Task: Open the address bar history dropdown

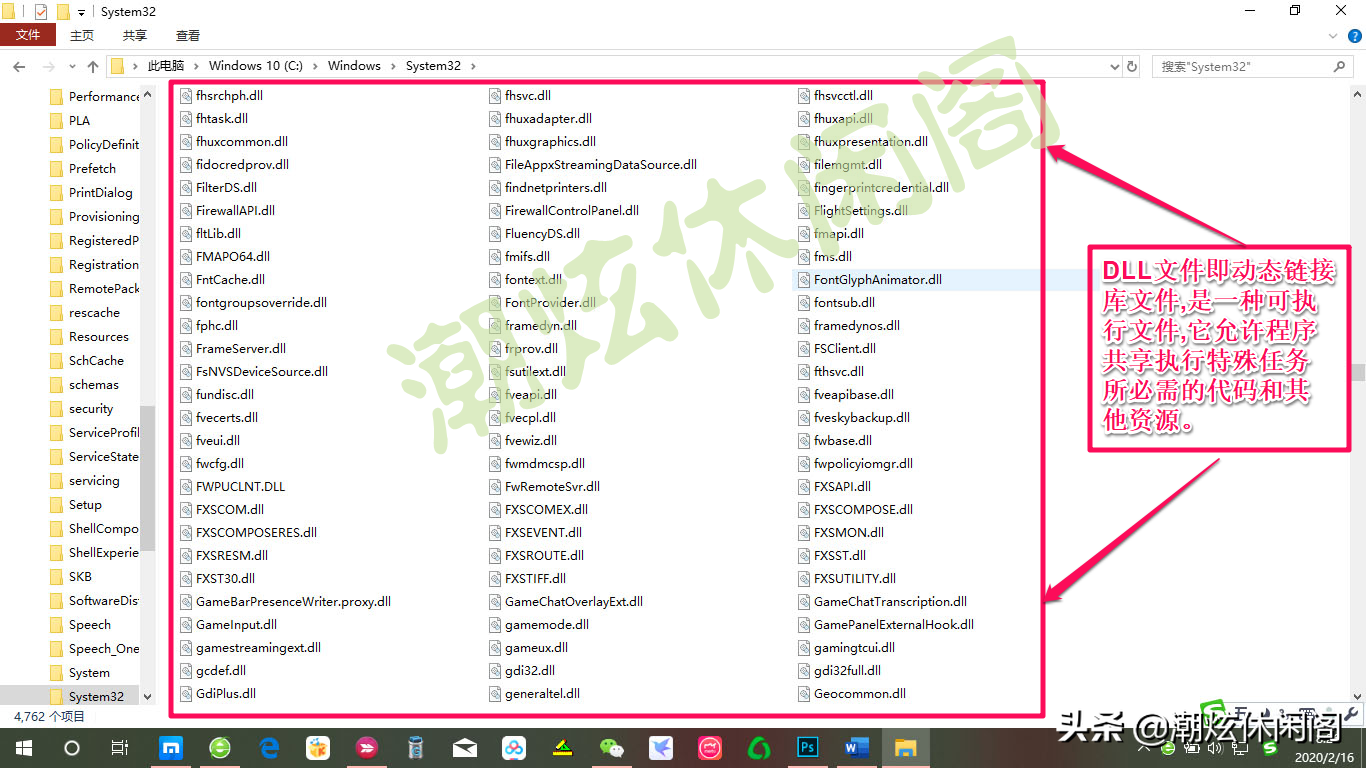Action: tap(1115, 66)
